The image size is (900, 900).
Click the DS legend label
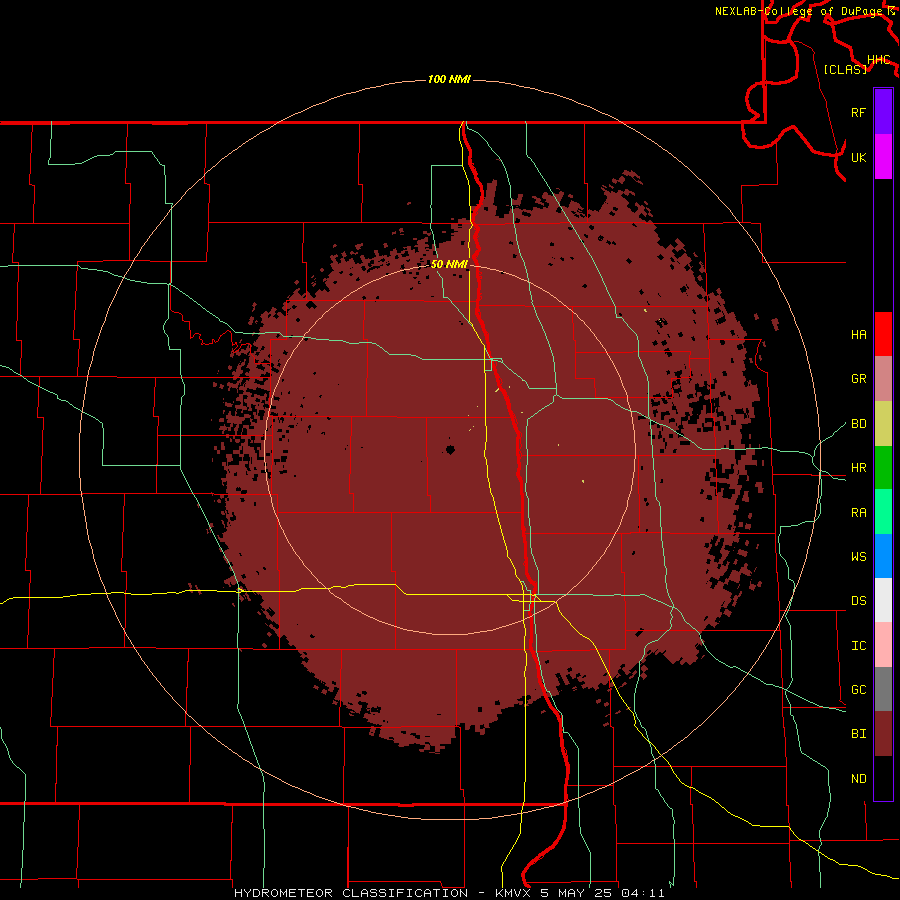pos(859,601)
